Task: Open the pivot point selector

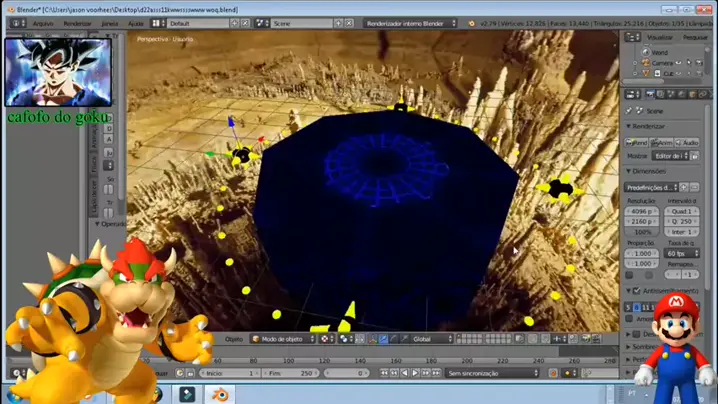Action: coord(346,339)
